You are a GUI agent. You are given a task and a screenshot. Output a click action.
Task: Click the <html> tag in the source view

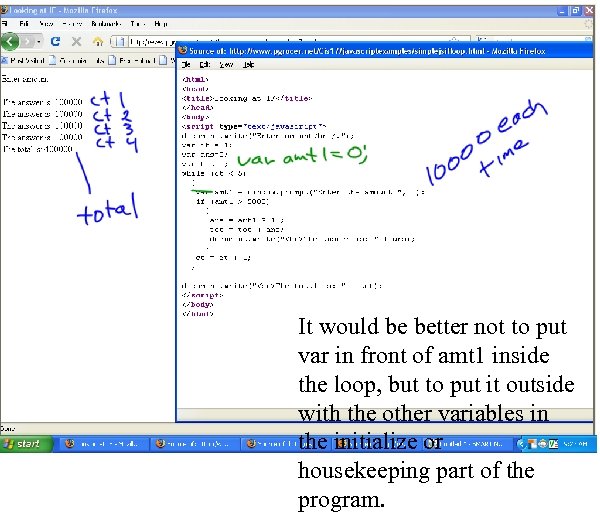(195, 80)
